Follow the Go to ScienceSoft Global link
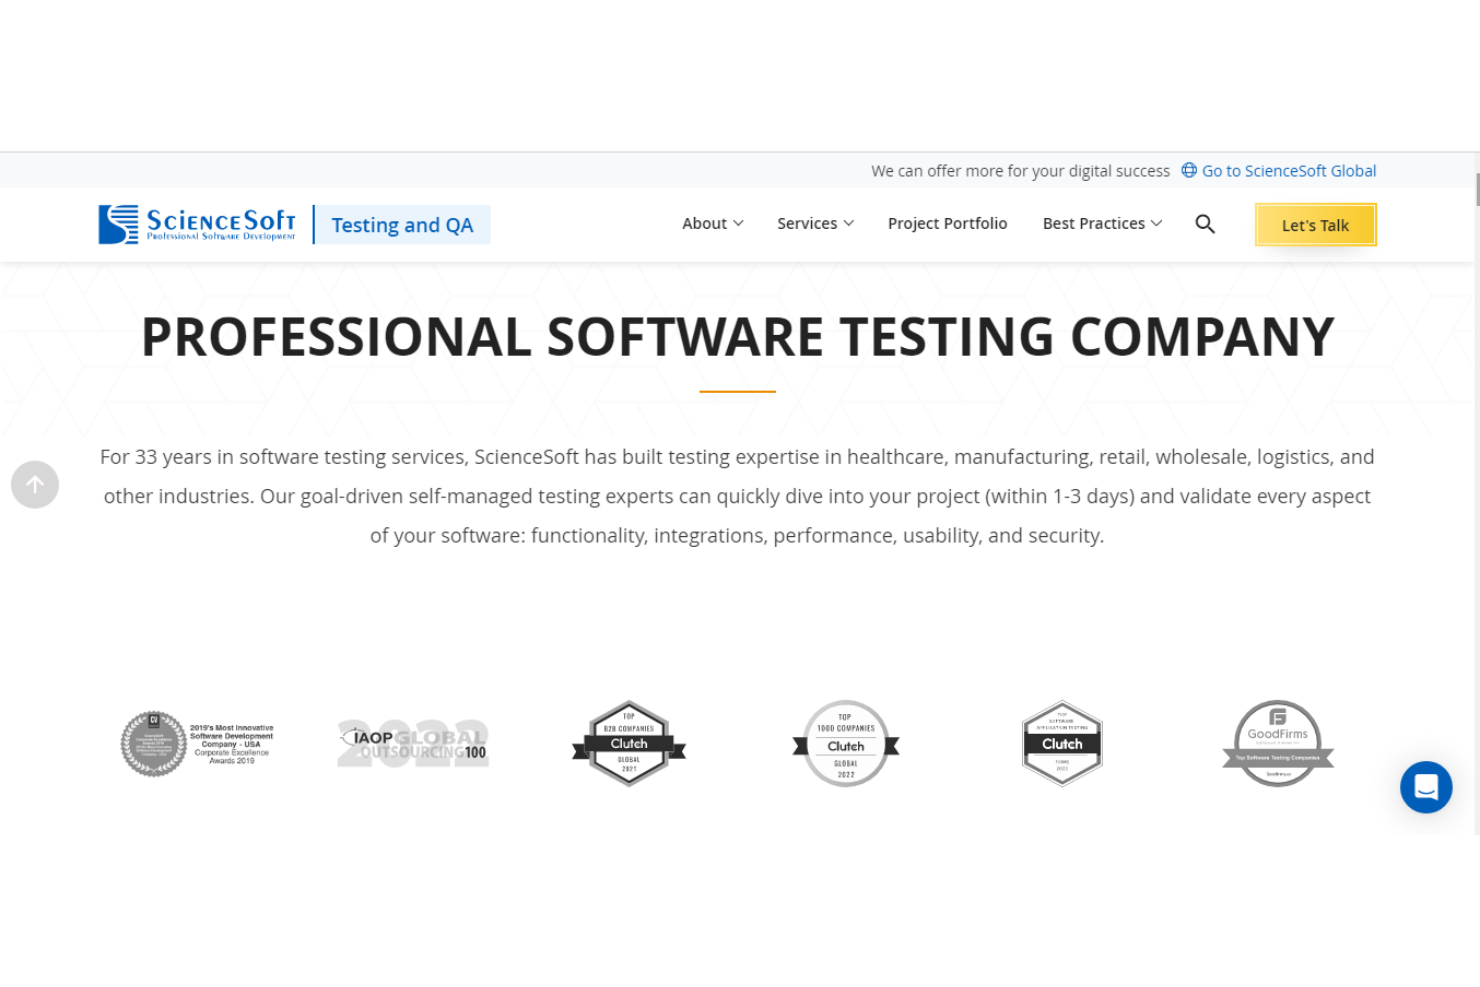This screenshot has height=987, width=1480. coord(1290,170)
